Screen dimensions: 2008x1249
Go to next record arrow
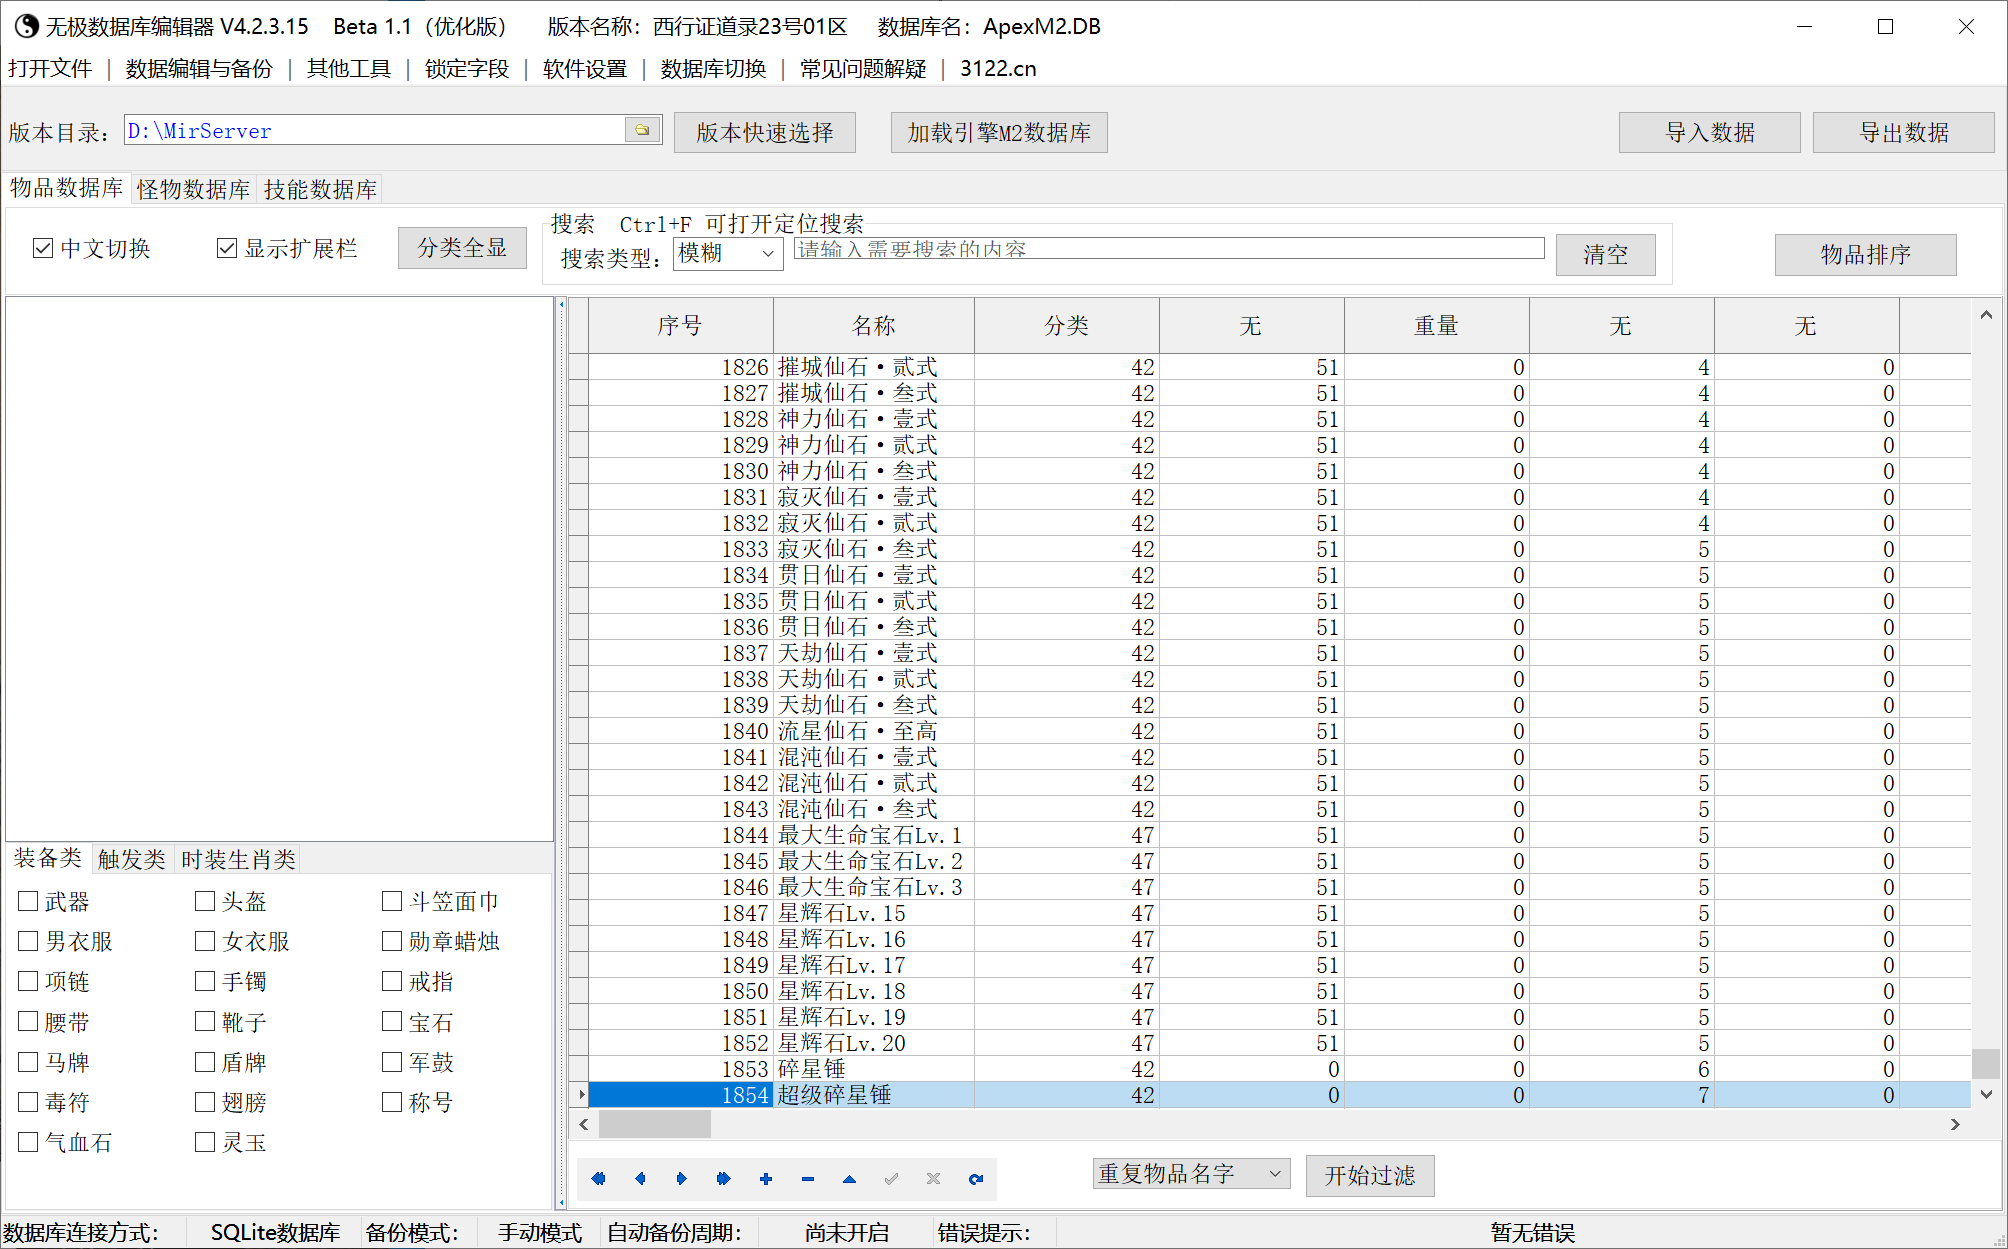click(682, 1179)
